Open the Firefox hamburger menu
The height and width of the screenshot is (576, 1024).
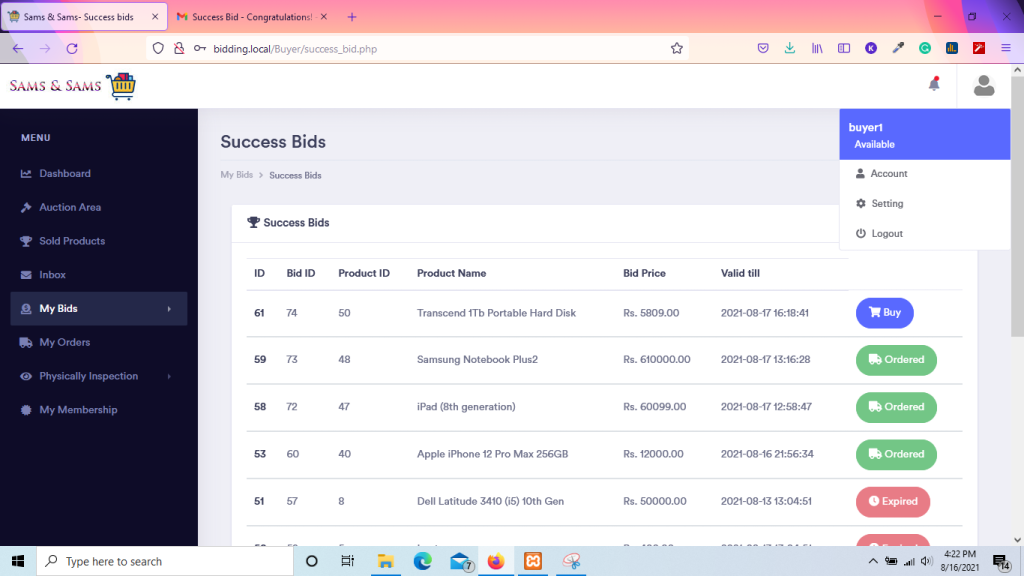tap(1005, 47)
